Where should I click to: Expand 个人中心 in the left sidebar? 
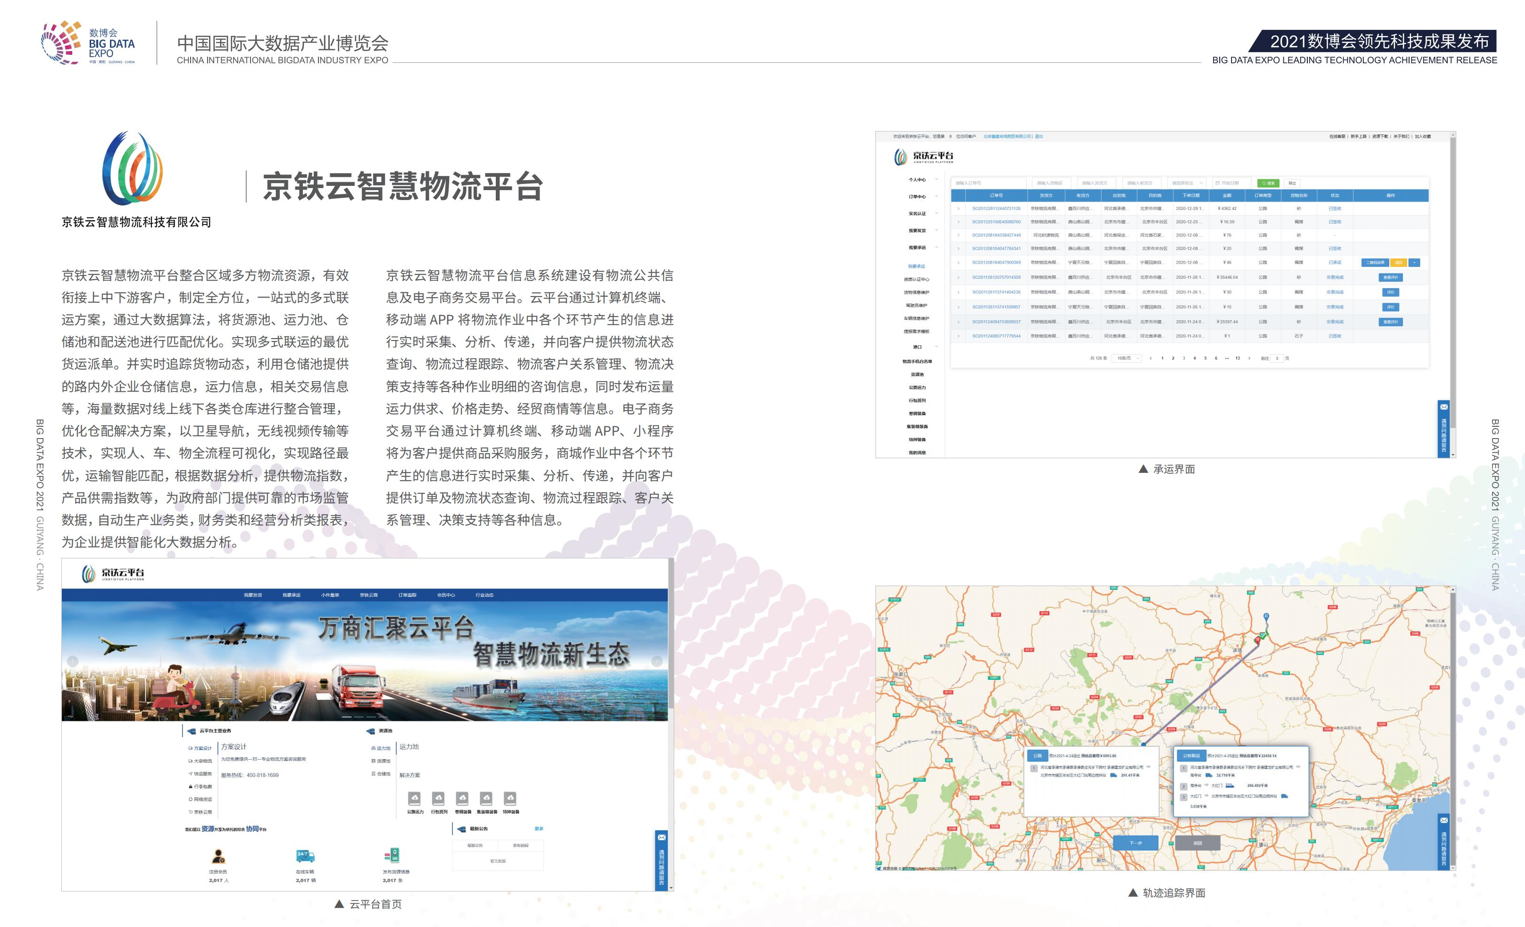(x=917, y=180)
